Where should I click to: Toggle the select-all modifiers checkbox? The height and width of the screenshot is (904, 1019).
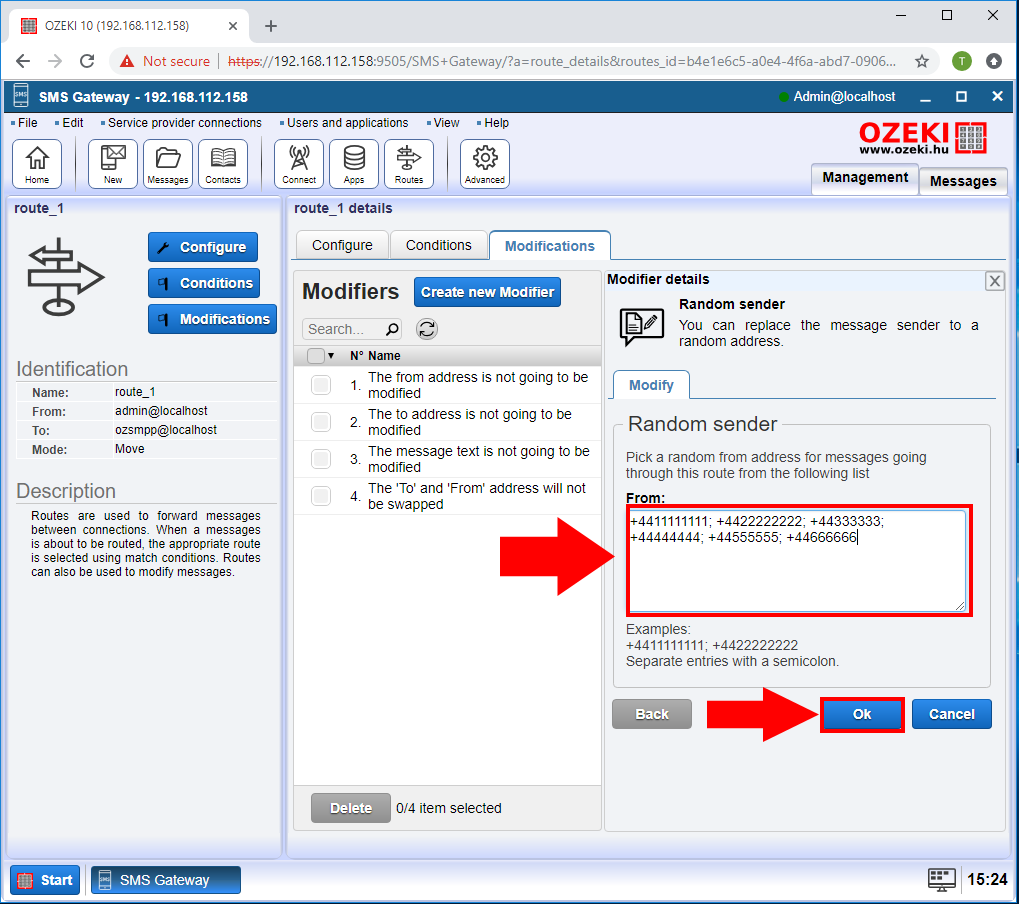316,355
